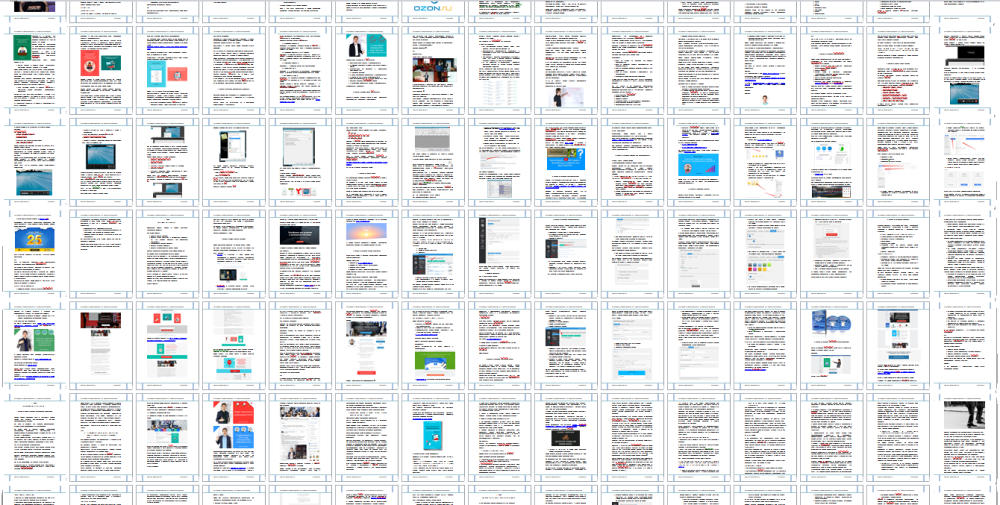Image resolution: width=1000 pixels, height=505 pixels.
Task: Click page with dark red website header screenshot
Action: (x=101, y=345)
